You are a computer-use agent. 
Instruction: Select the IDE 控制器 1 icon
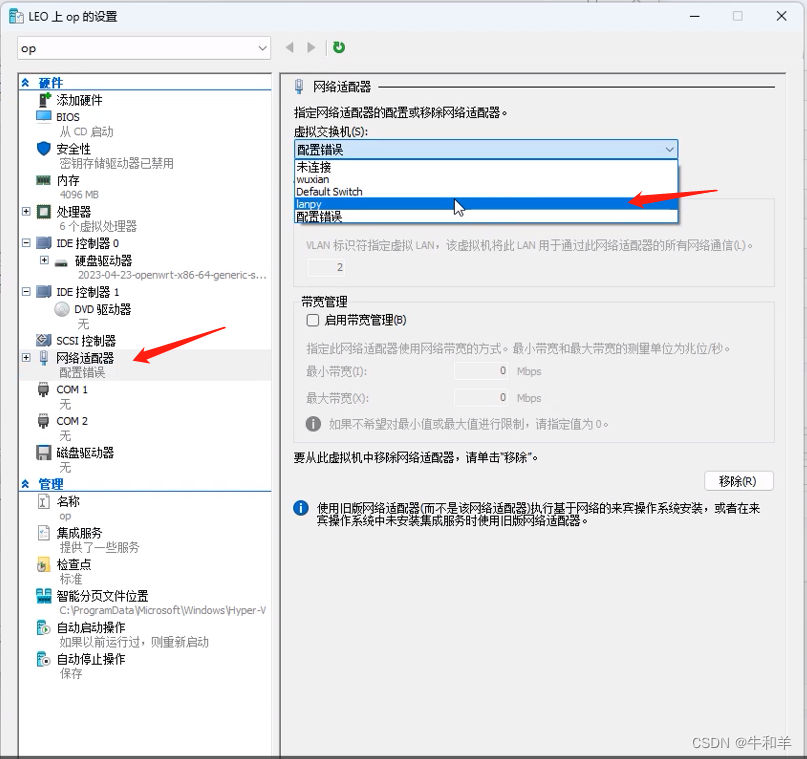click(x=44, y=292)
